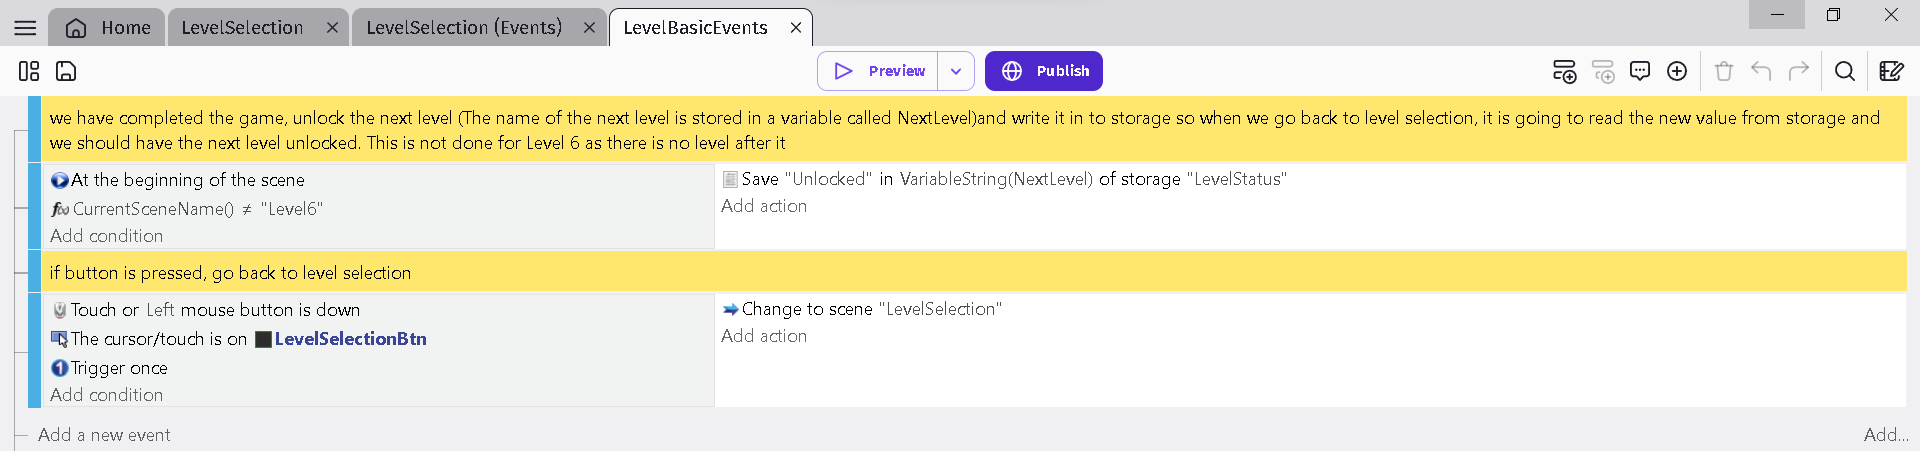Switch to the LevelSelection tab
The image size is (1920, 451).
pos(242,28)
